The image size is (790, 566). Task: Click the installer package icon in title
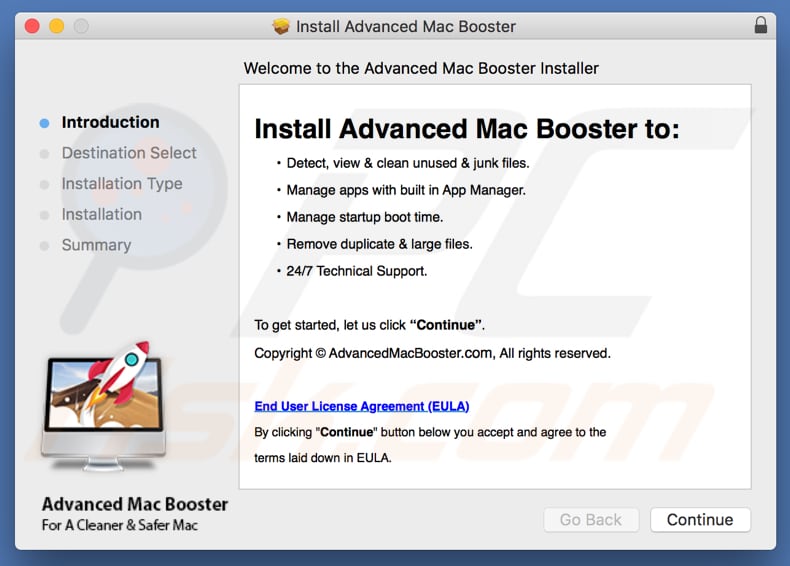pyautogui.click(x=281, y=26)
